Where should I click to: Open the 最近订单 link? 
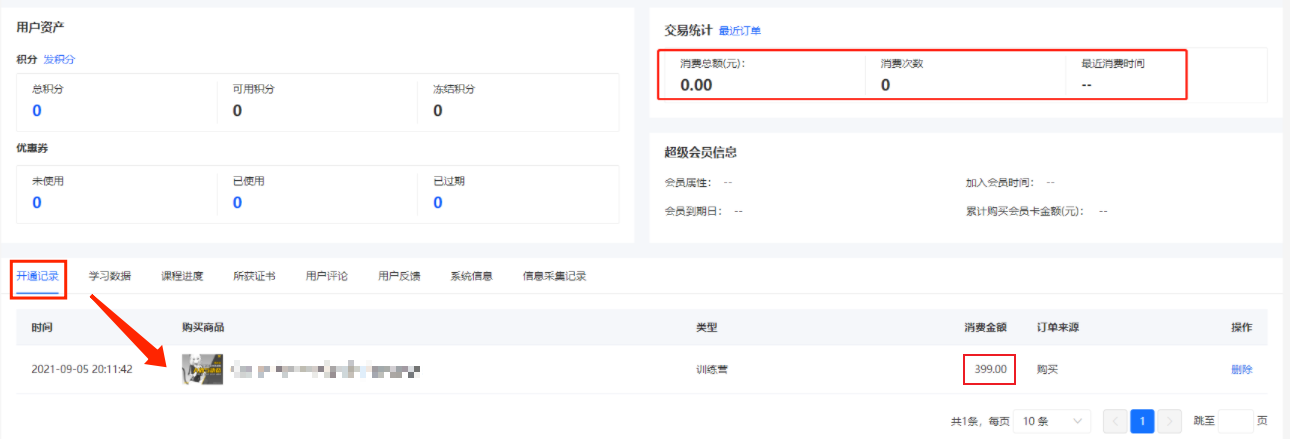[740, 31]
